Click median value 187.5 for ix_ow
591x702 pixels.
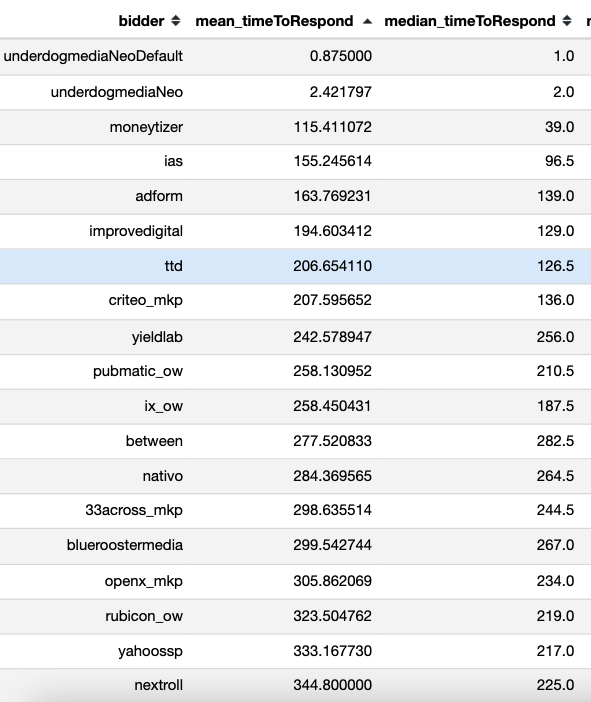point(556,406)
